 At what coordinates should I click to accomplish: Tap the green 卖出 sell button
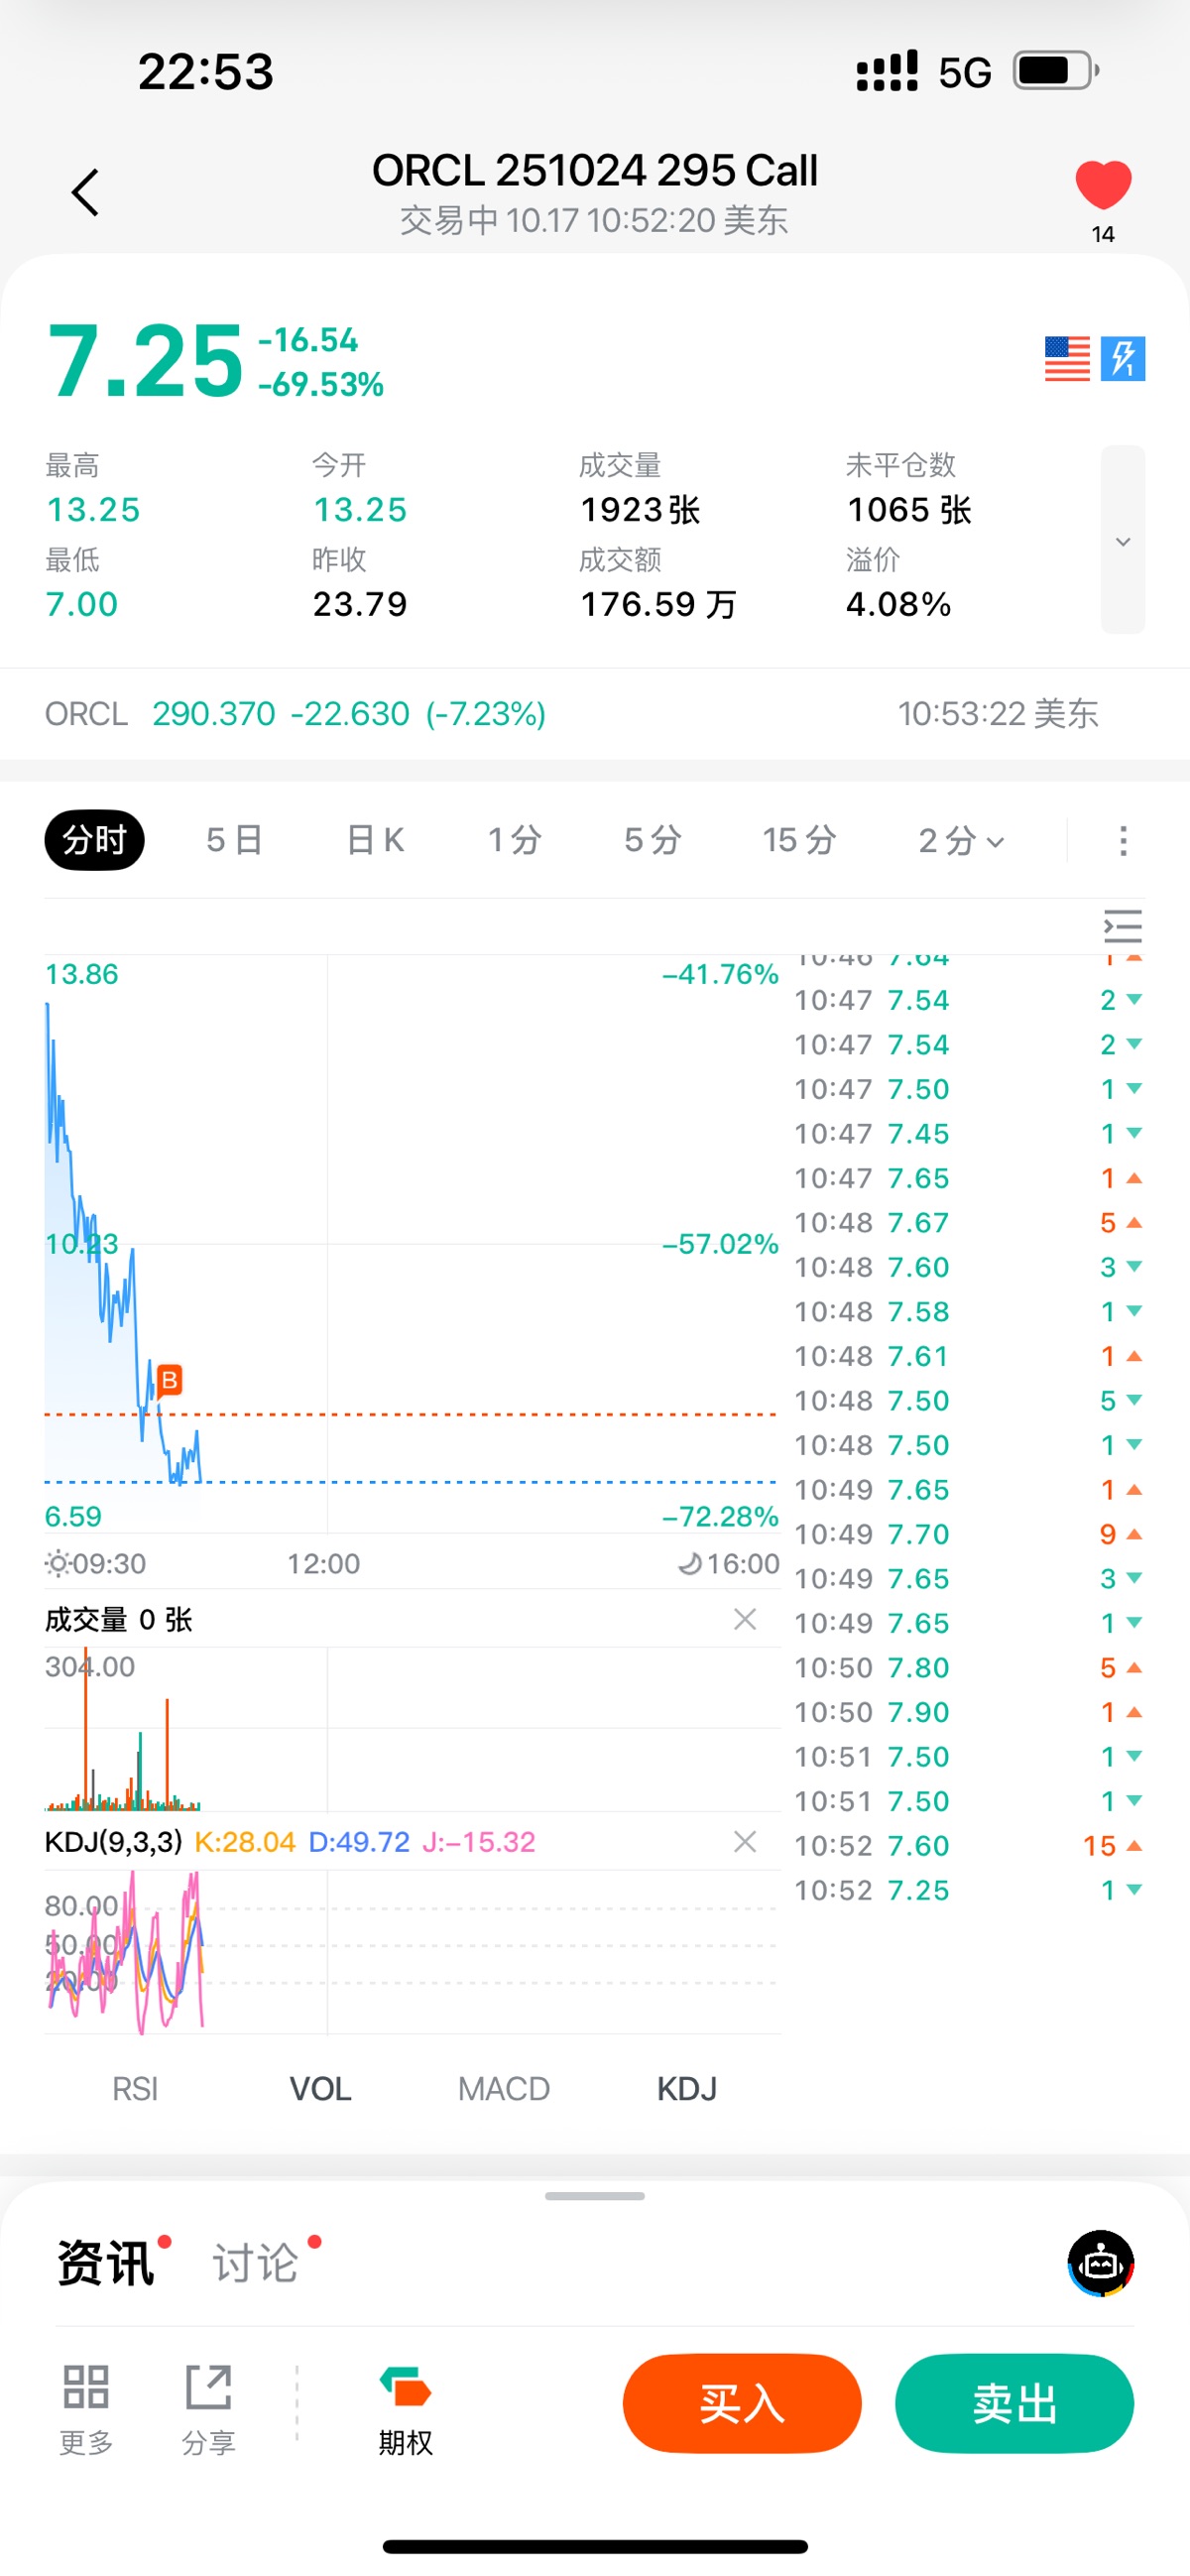pos(1013,2402)
